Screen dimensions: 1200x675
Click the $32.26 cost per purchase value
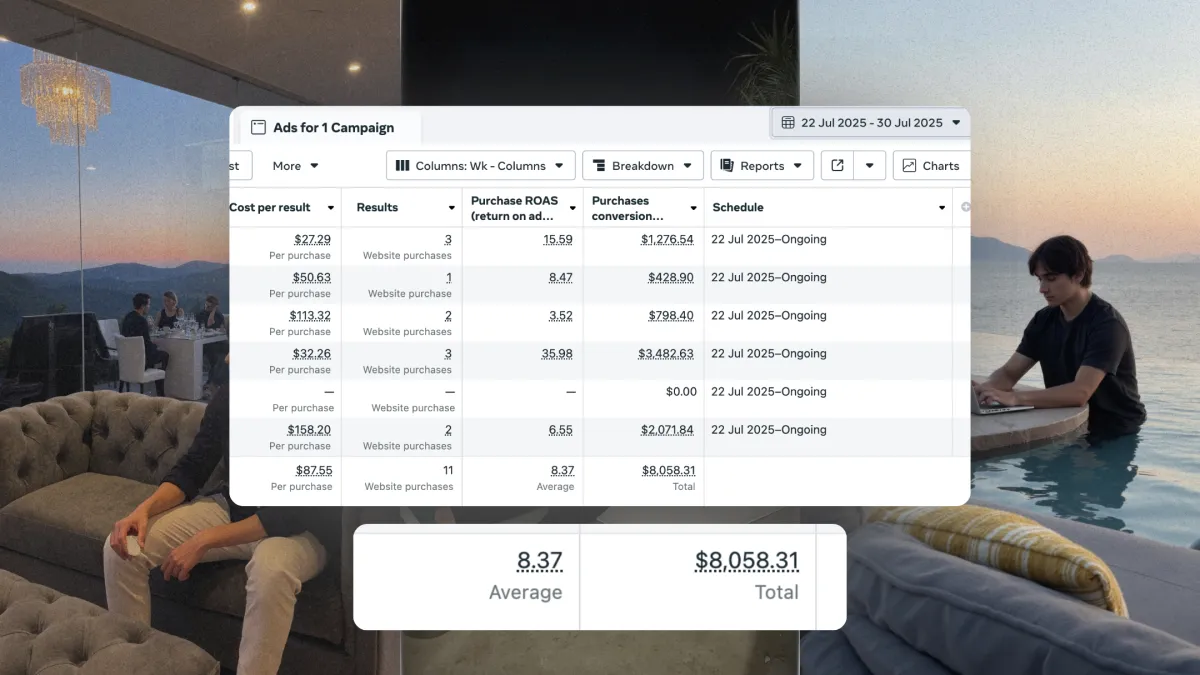[x=312, y=354]
